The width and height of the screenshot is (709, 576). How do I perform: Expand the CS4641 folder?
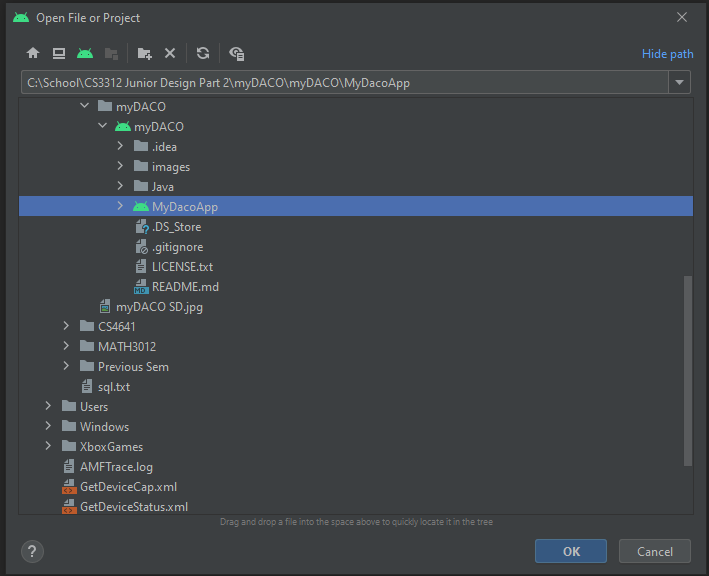tap(66, 326)
